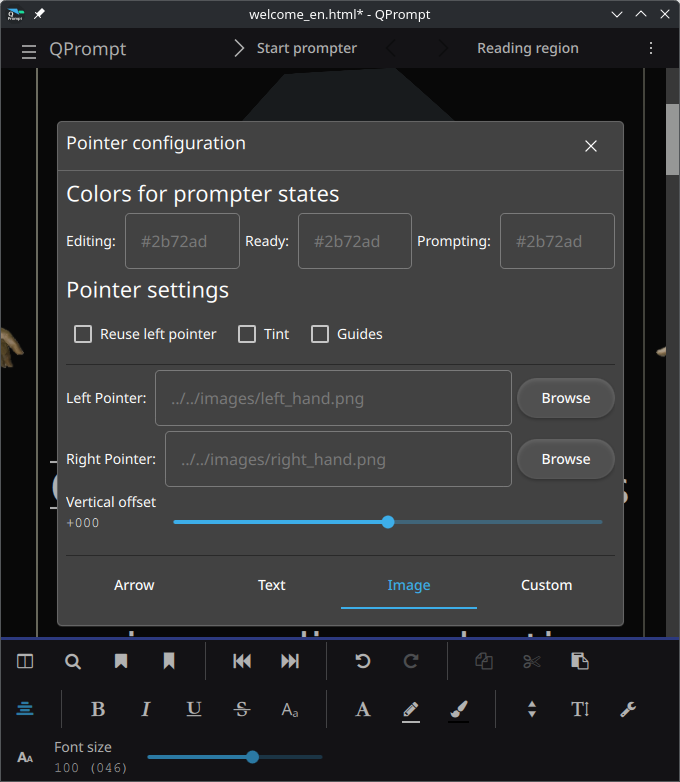Open the hamburger menu next to QPrompt
Viewport: 680px width, 782px height.
29,51
